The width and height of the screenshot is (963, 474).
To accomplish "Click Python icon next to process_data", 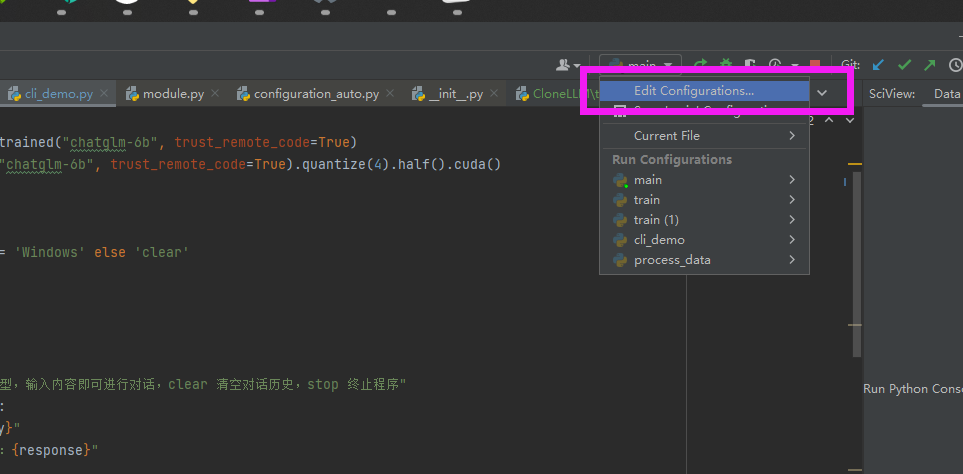I will [620, 260].
